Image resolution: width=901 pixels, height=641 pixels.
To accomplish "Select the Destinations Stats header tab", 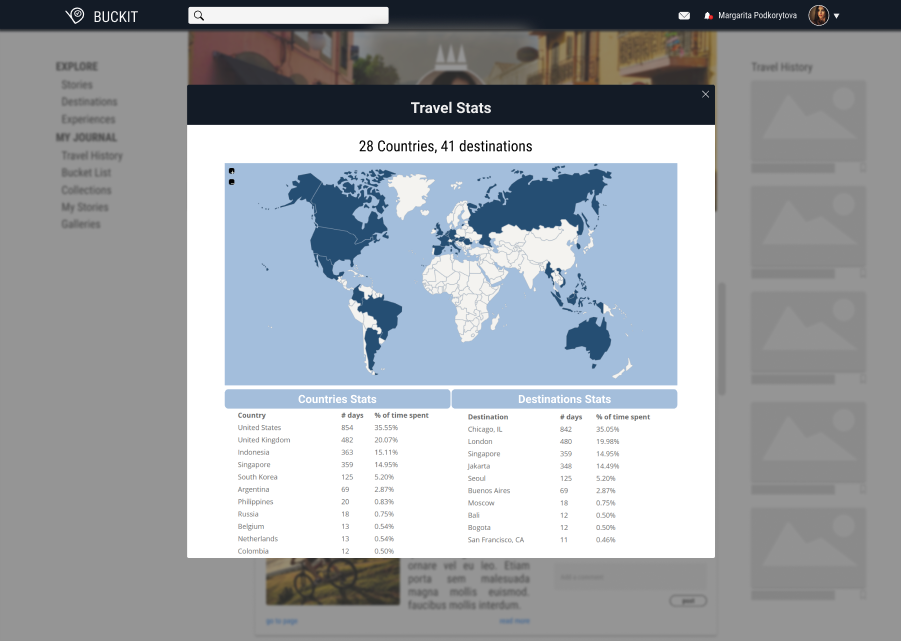I will tap(564, 399).
